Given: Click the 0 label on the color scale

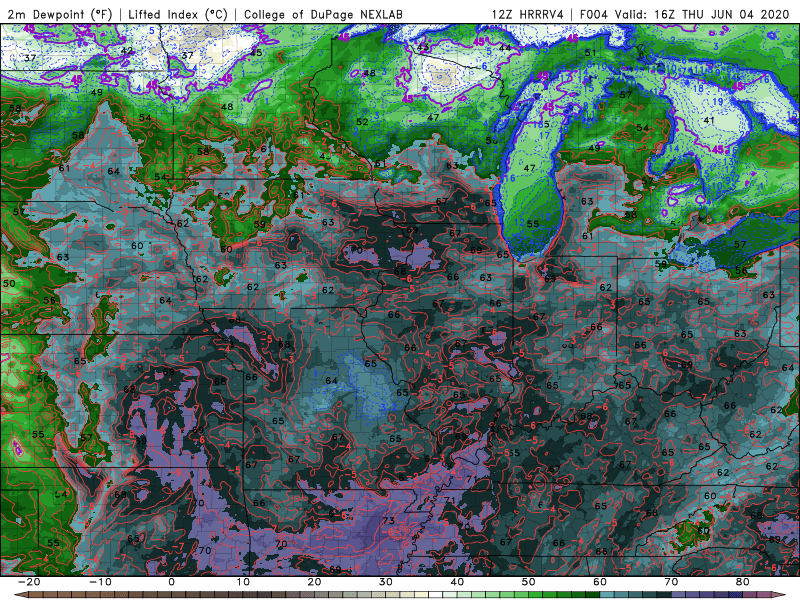Looking at the screenshot, I should (171, 582).
